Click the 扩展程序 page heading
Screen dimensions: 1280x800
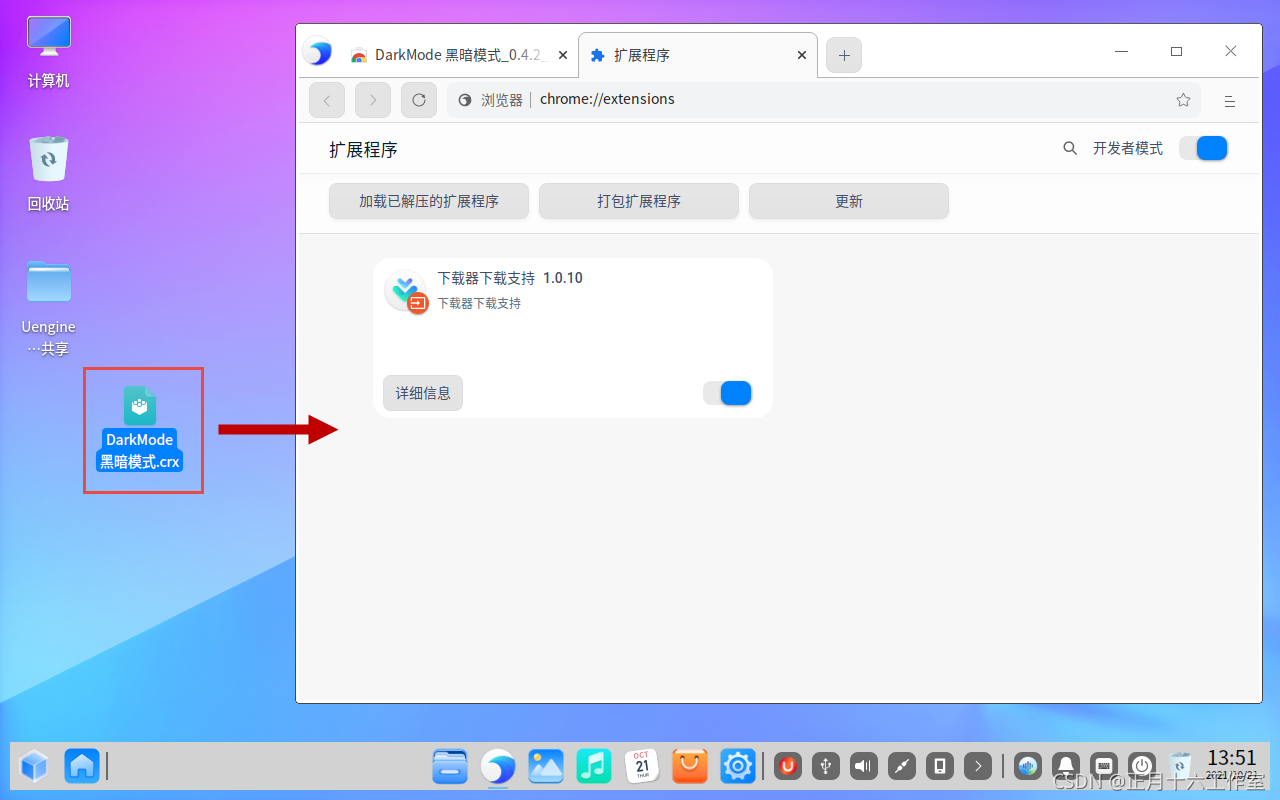[x=364, y=150]
